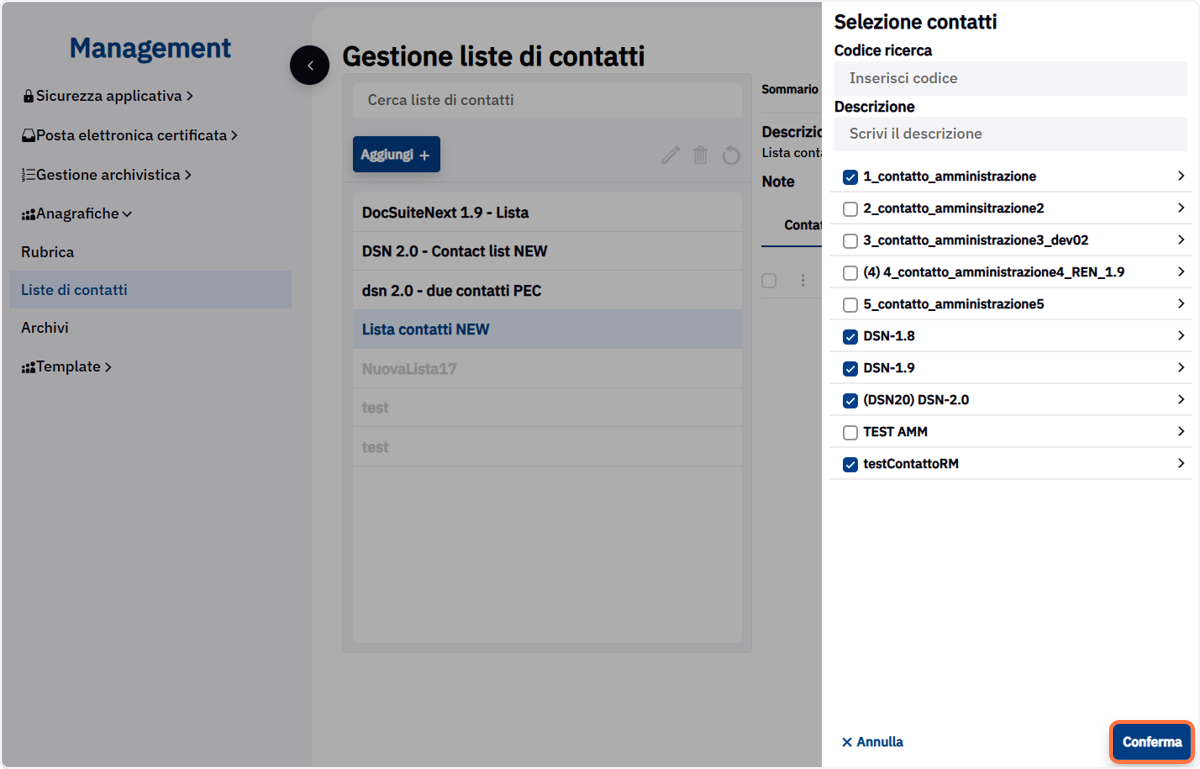Click the list icon beside Gestione archivistica
The height and width of the screenshot is (769, 1200).
click(x=28, y=175)
